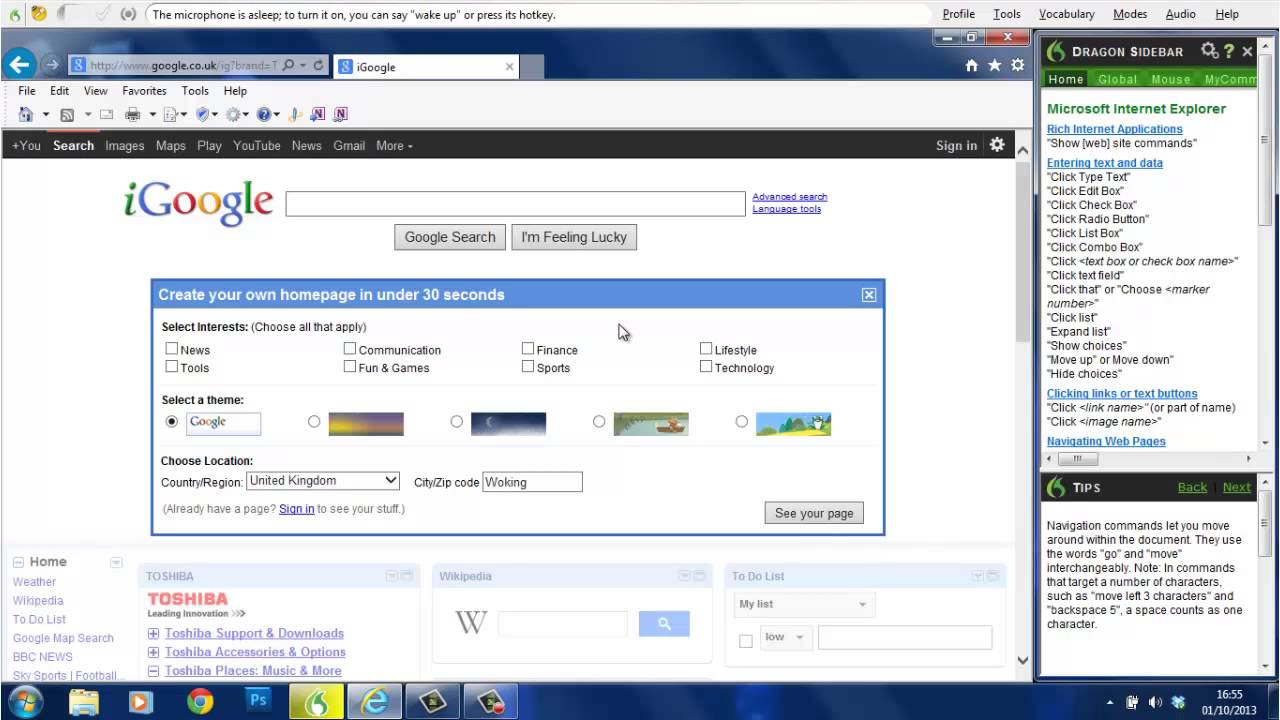Screen dimensions: 1280x720
Task: Click the Print icon in command bar
Action: point(132,114)
